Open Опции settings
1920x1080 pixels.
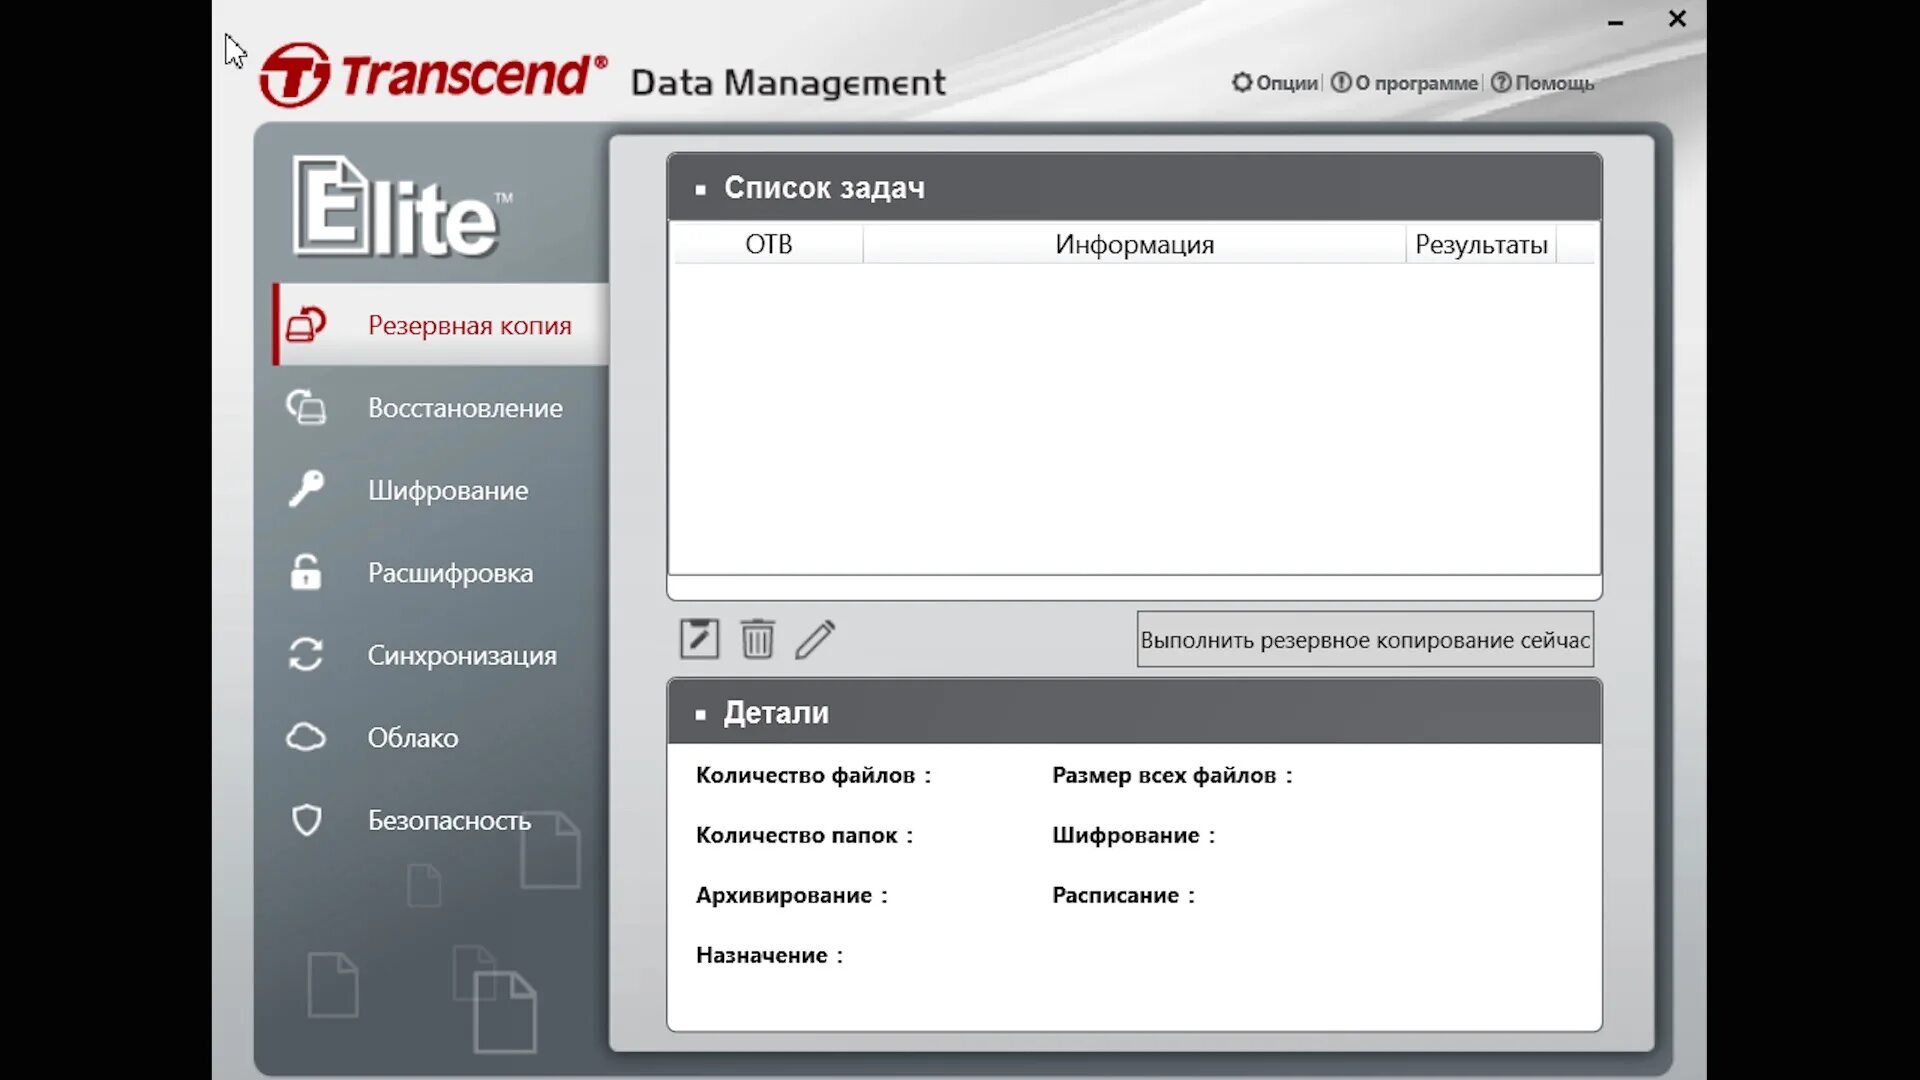(x=1275, y=83)
